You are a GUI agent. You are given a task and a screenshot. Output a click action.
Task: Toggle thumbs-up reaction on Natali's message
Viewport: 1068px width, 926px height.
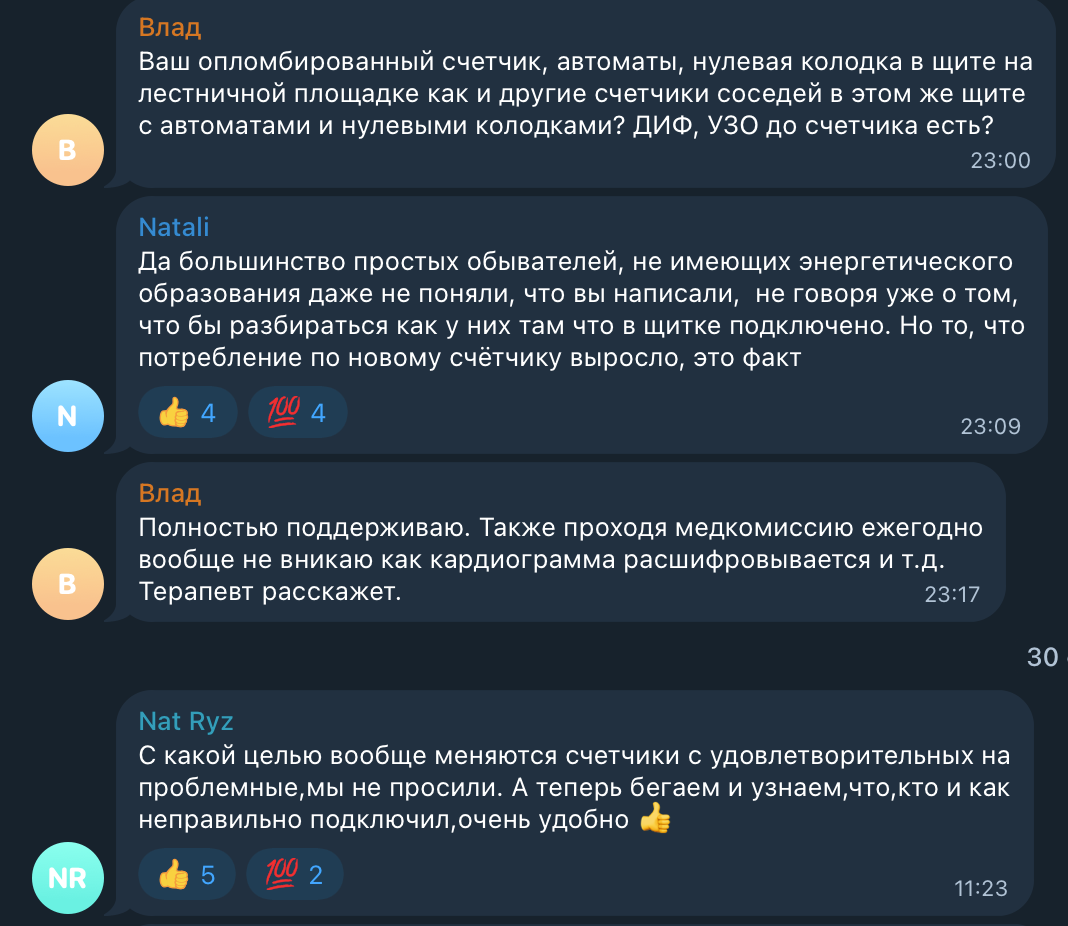pyautogui.click(x=187, y=413)
